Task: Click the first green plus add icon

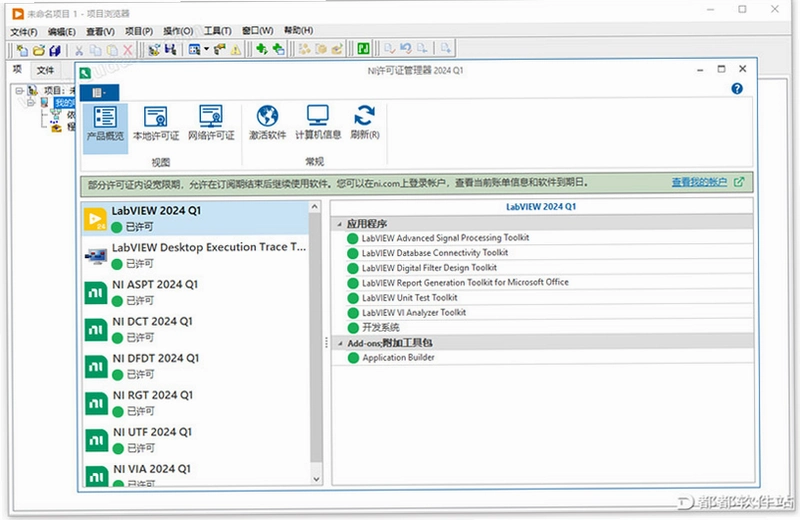Action: [x=262, y=49]
